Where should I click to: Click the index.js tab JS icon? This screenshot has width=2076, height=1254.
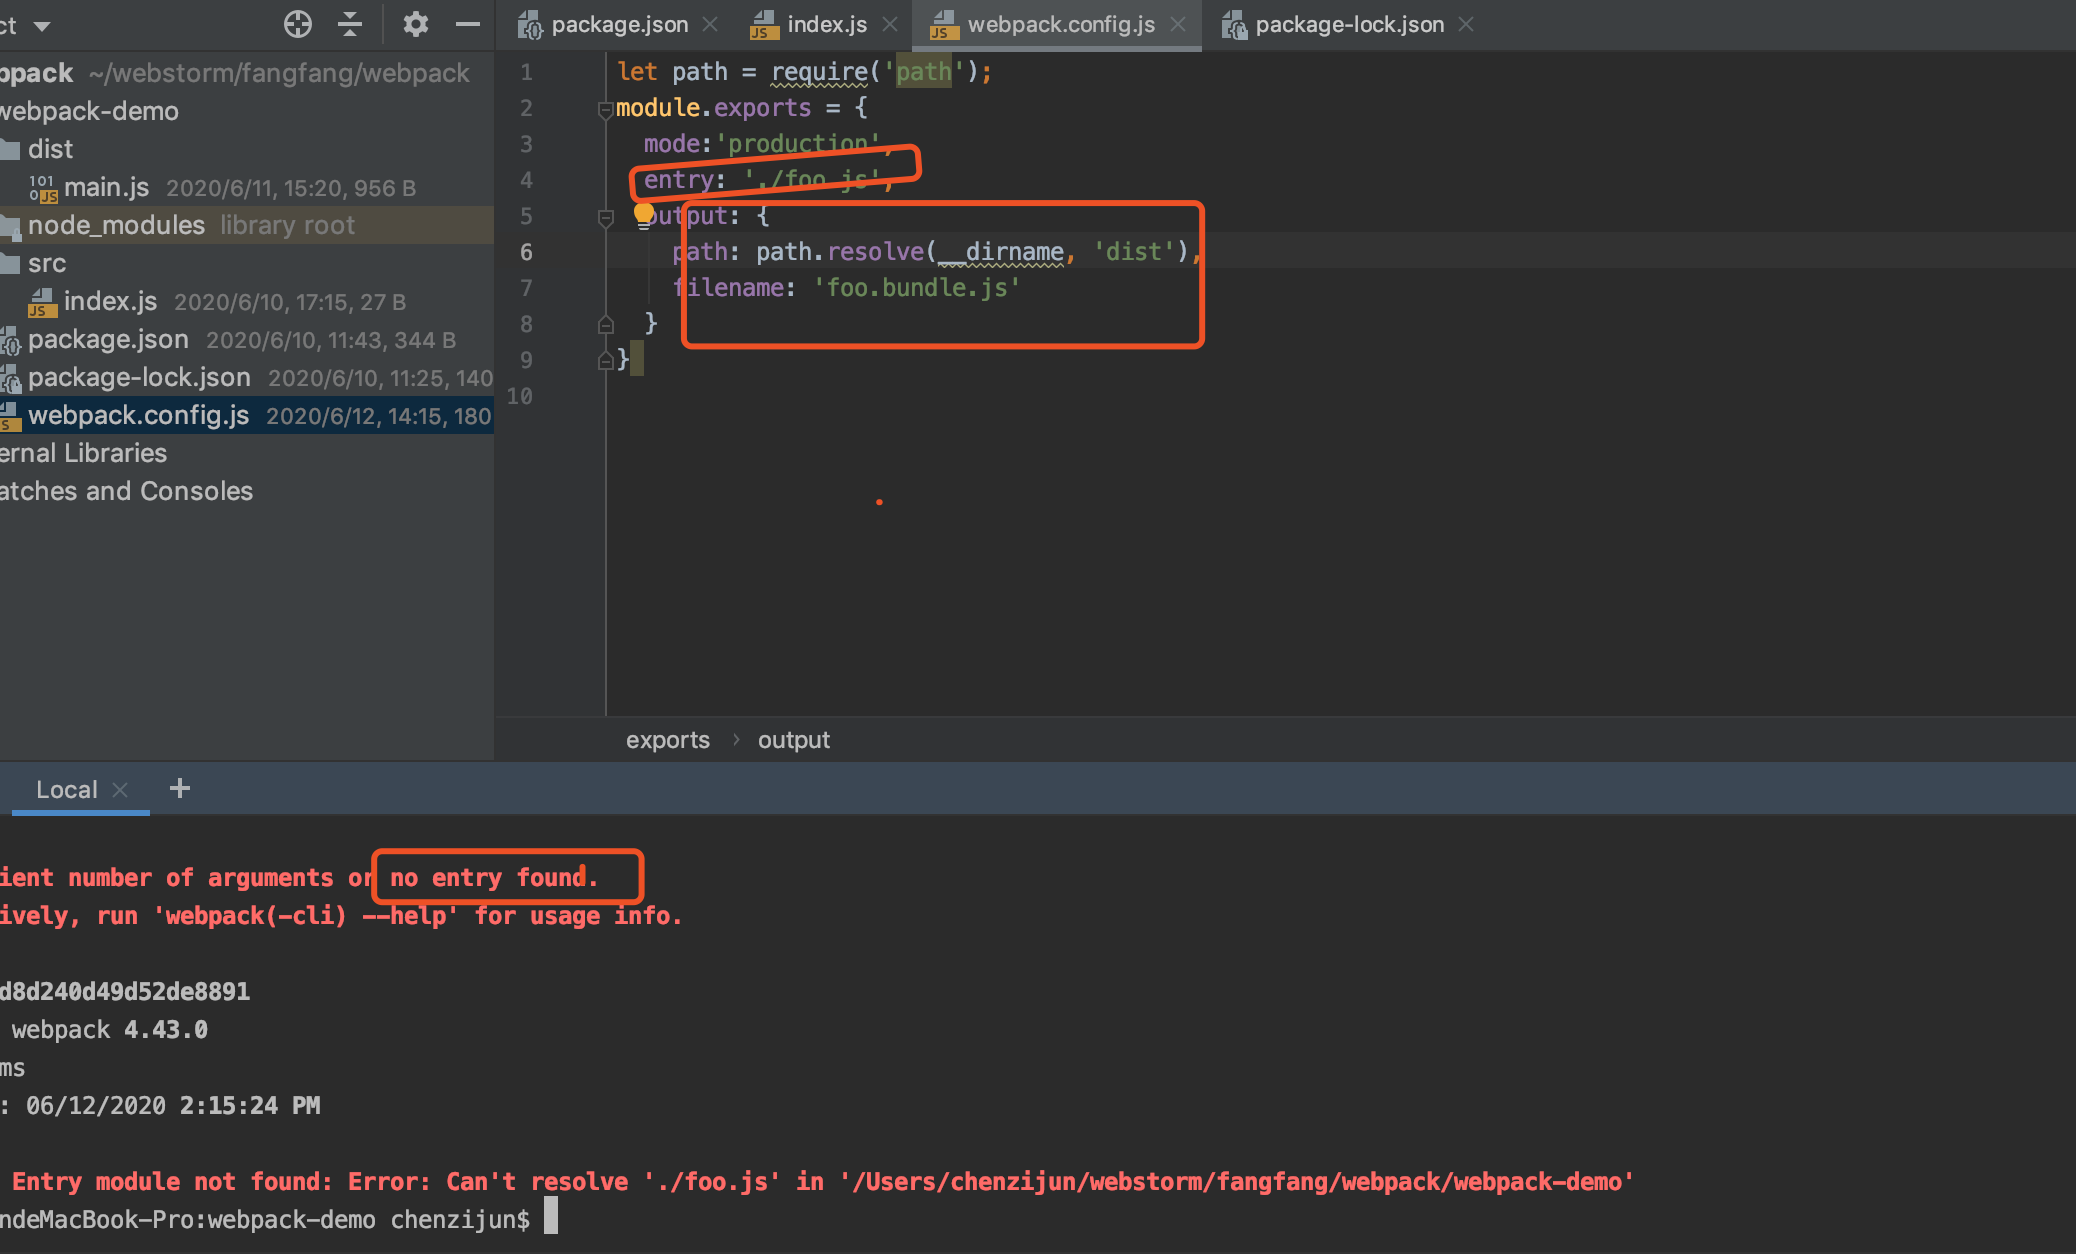tap(764, 25)
